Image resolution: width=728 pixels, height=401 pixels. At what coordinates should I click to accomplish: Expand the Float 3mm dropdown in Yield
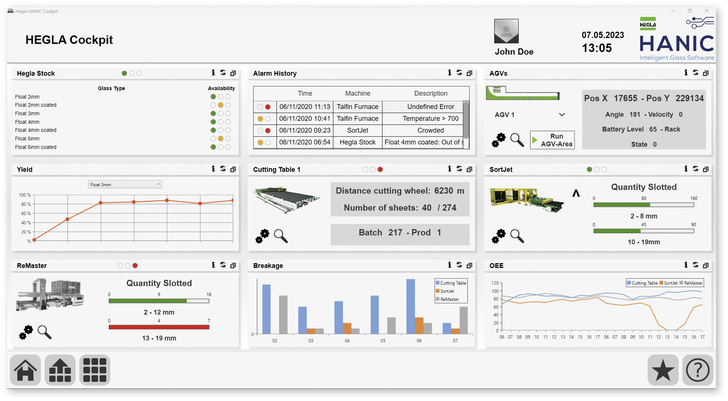[125, 184]
